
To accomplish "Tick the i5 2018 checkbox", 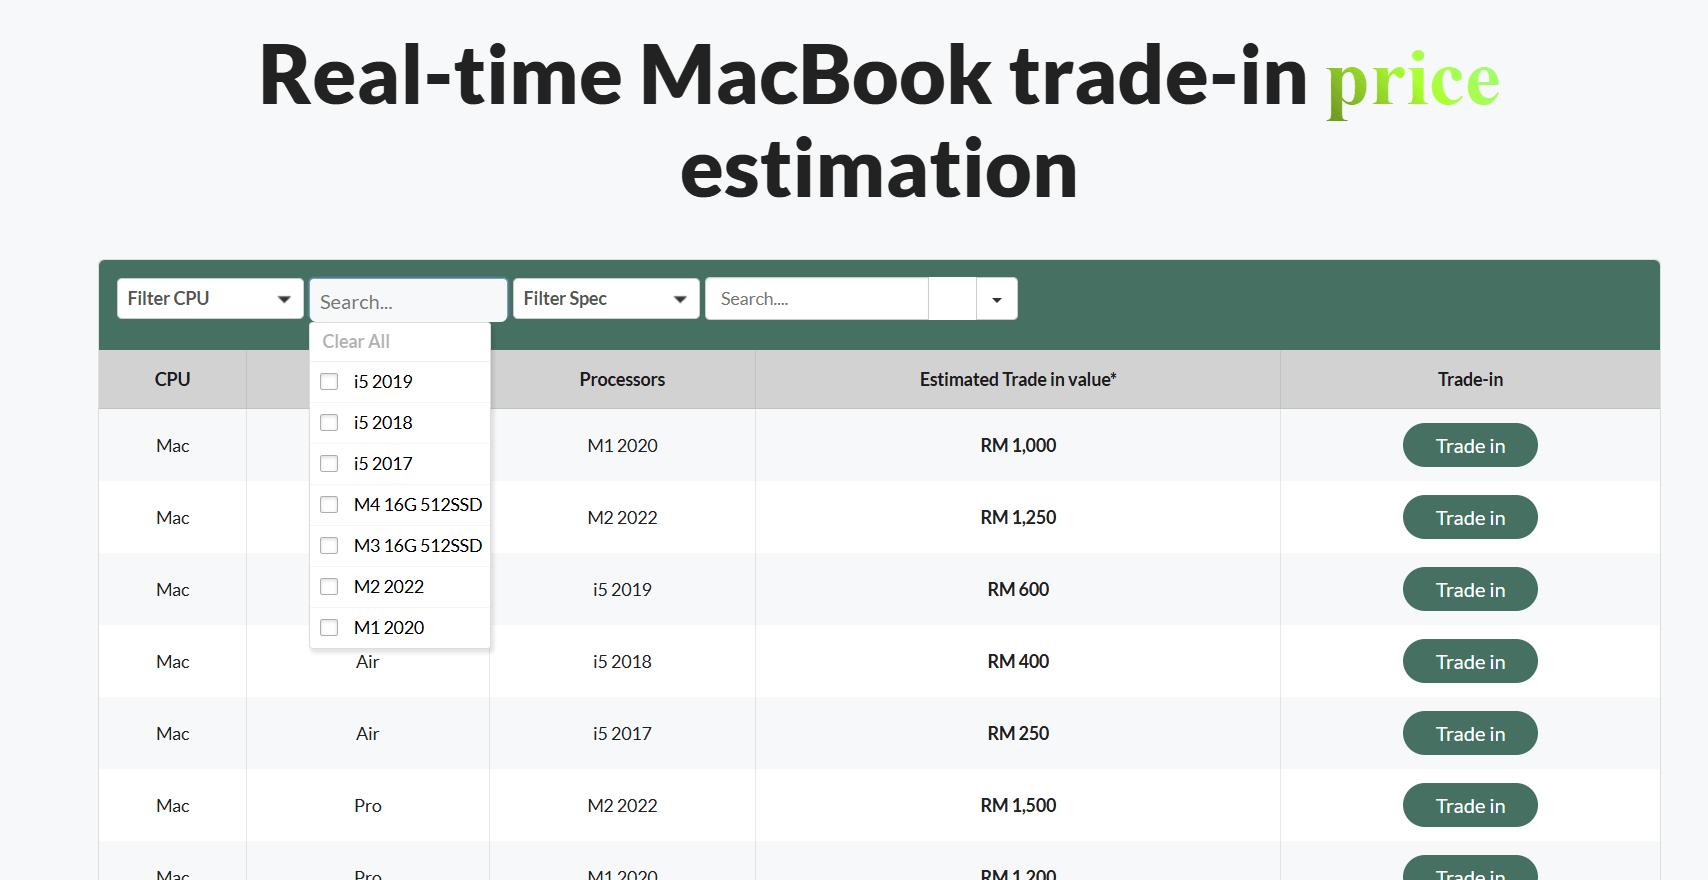I will (x=329, y=423).
